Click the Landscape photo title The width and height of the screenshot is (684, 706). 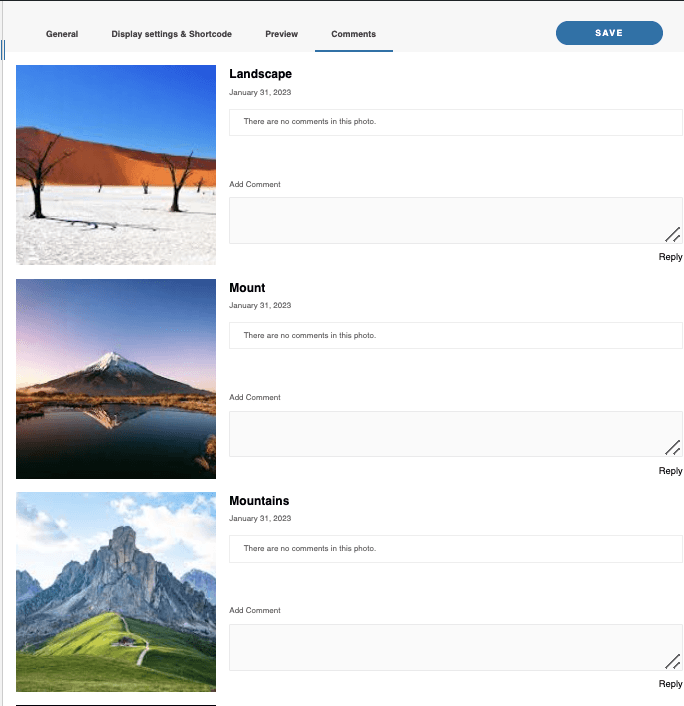(x=260, y=74)
